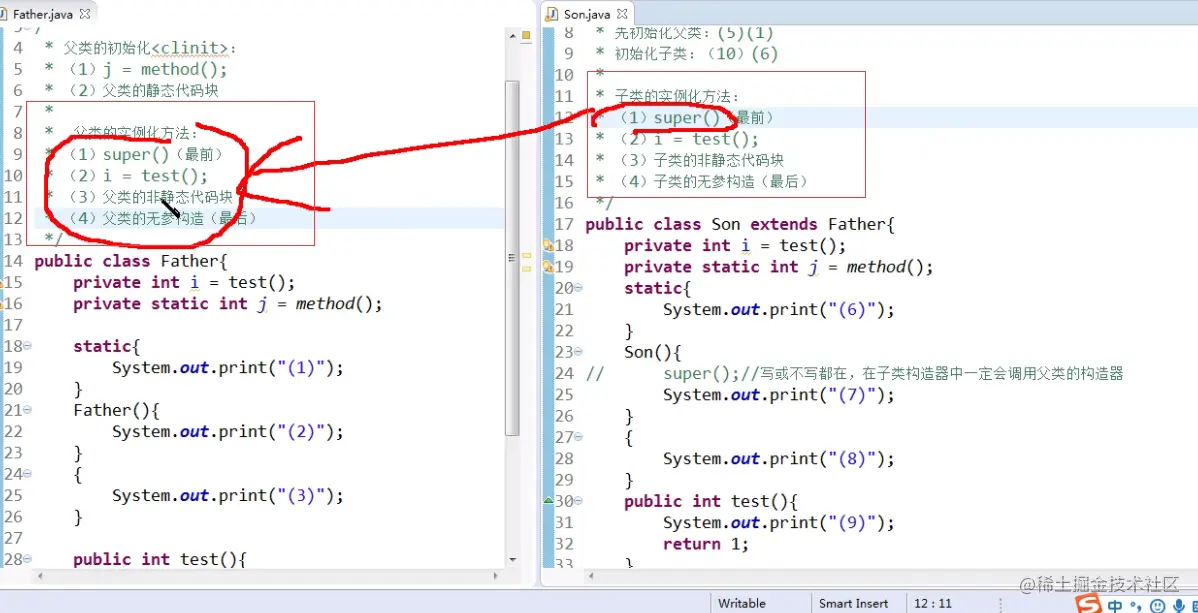This screenshot has width=1198, height=613.
Task: Click the print("(8)") statement in Son.java
Action: point(779,459)
